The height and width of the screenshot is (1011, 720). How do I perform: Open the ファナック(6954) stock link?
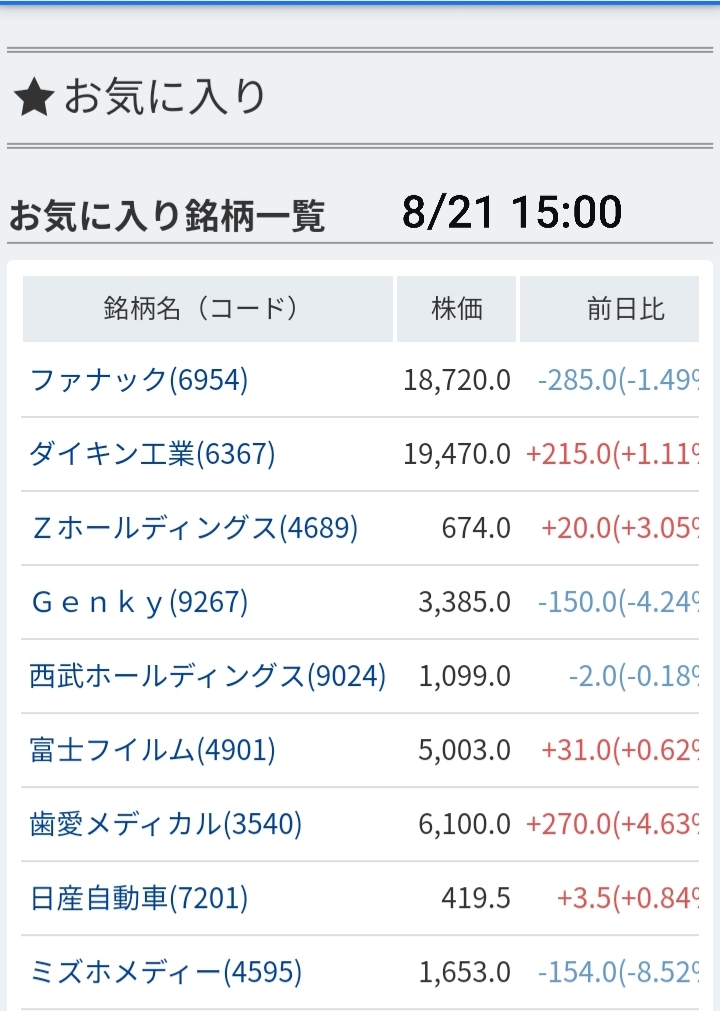(x=139, y=380)
